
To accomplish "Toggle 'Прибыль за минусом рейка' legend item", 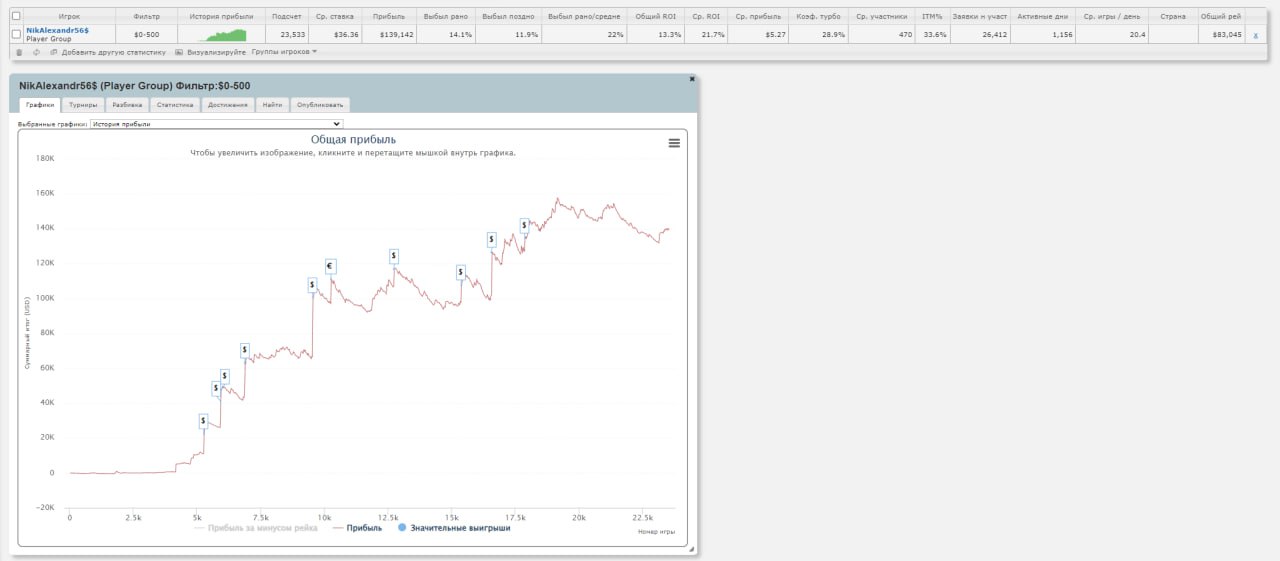I will [256, 528].
